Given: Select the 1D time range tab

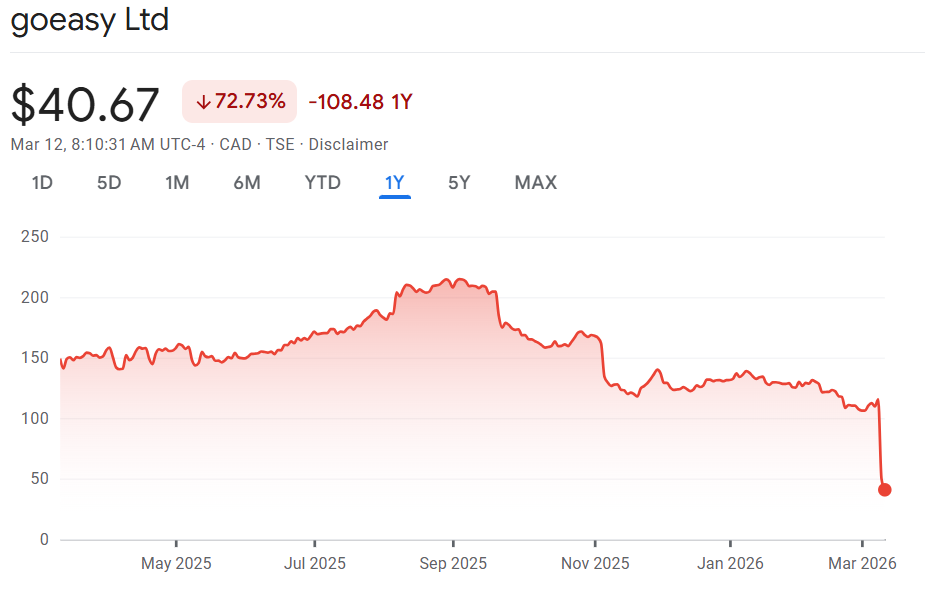Looking at the screenshot, I should tap(42, 183).
